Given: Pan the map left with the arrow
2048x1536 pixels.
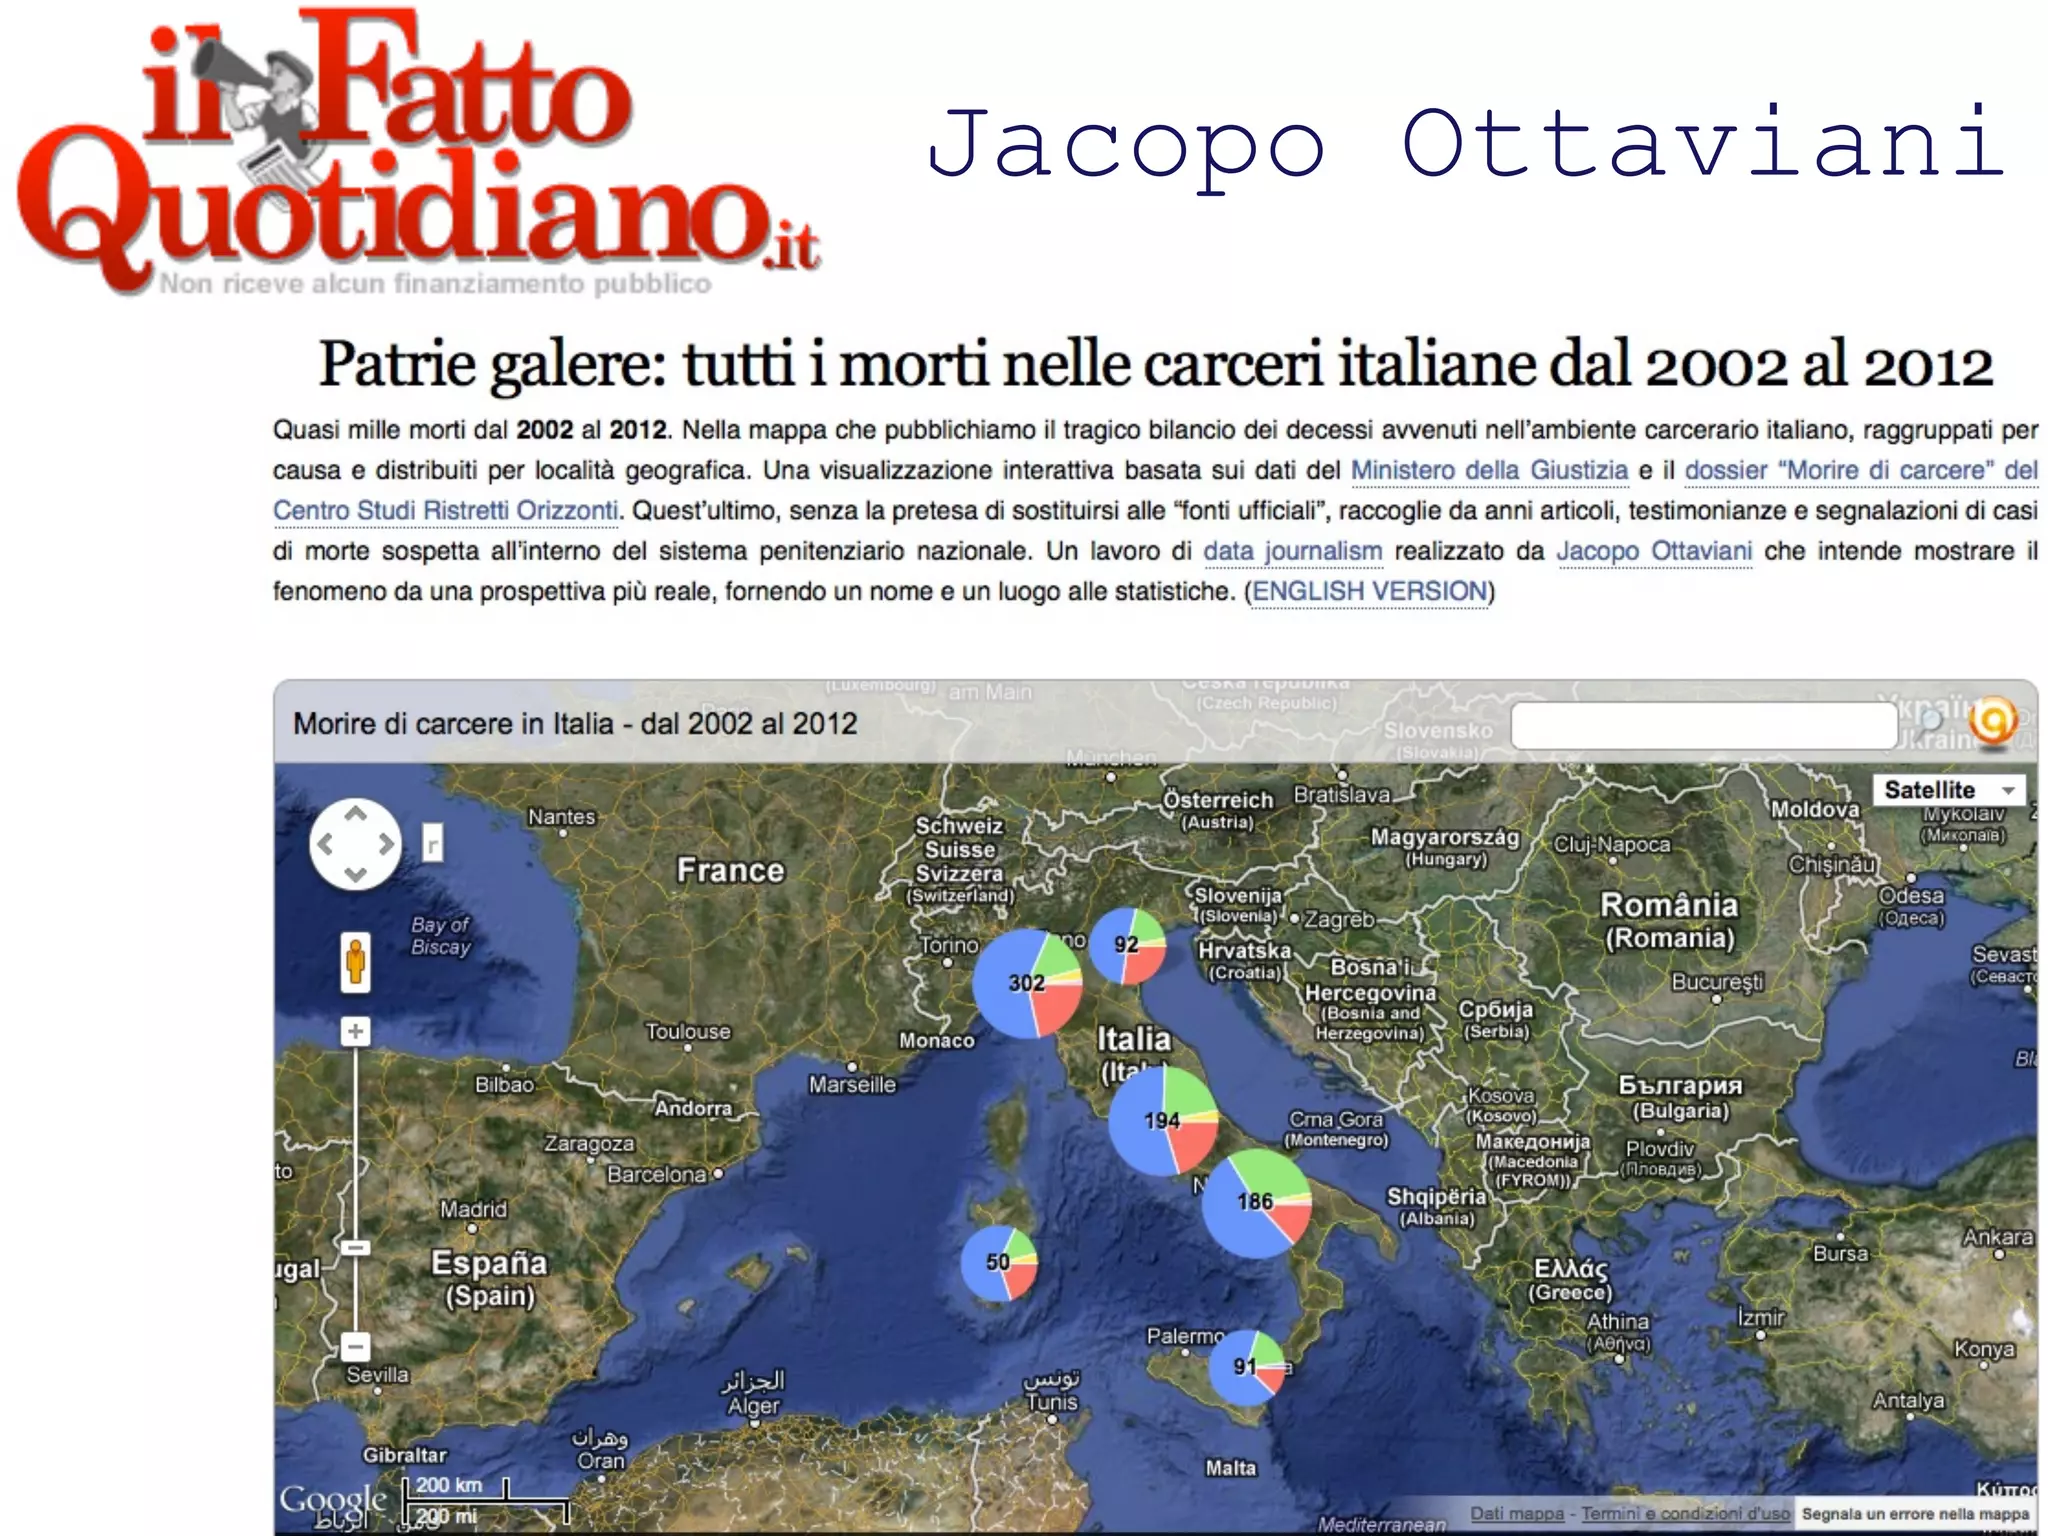Looking at the screenshot, I should point(325,845).
